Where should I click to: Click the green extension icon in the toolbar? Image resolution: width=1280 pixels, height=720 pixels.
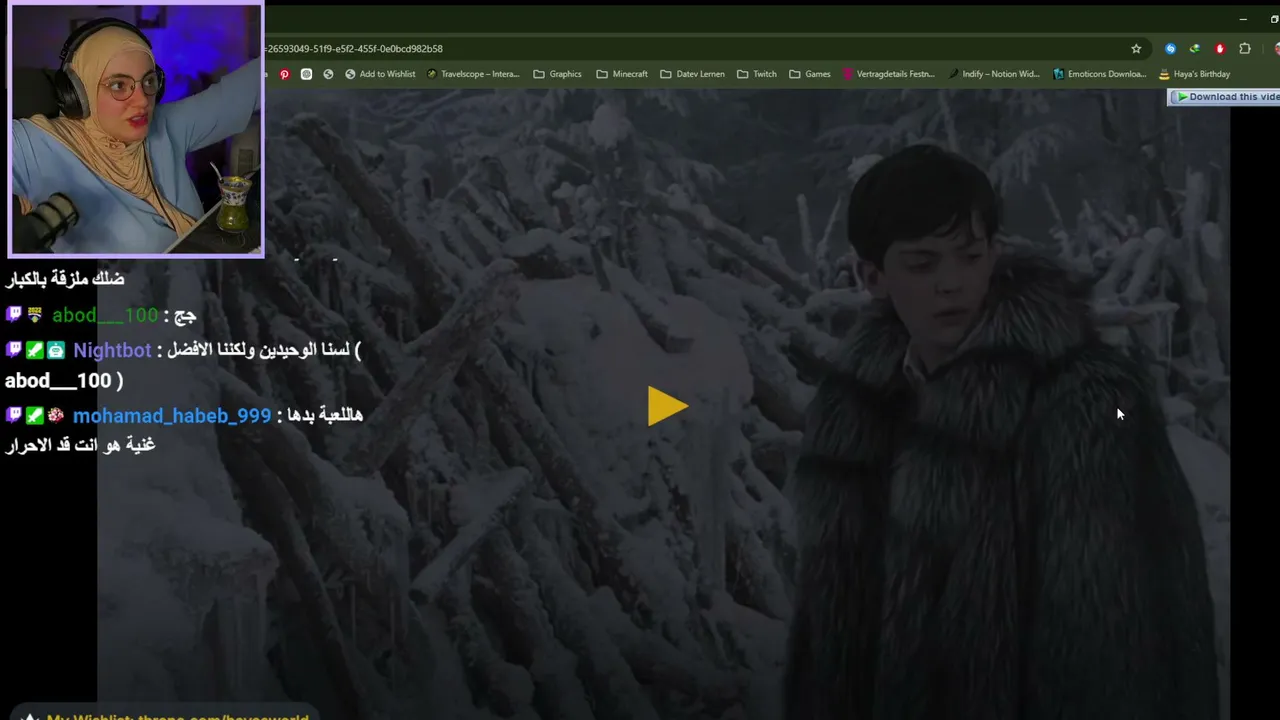tap(1194, 48)
